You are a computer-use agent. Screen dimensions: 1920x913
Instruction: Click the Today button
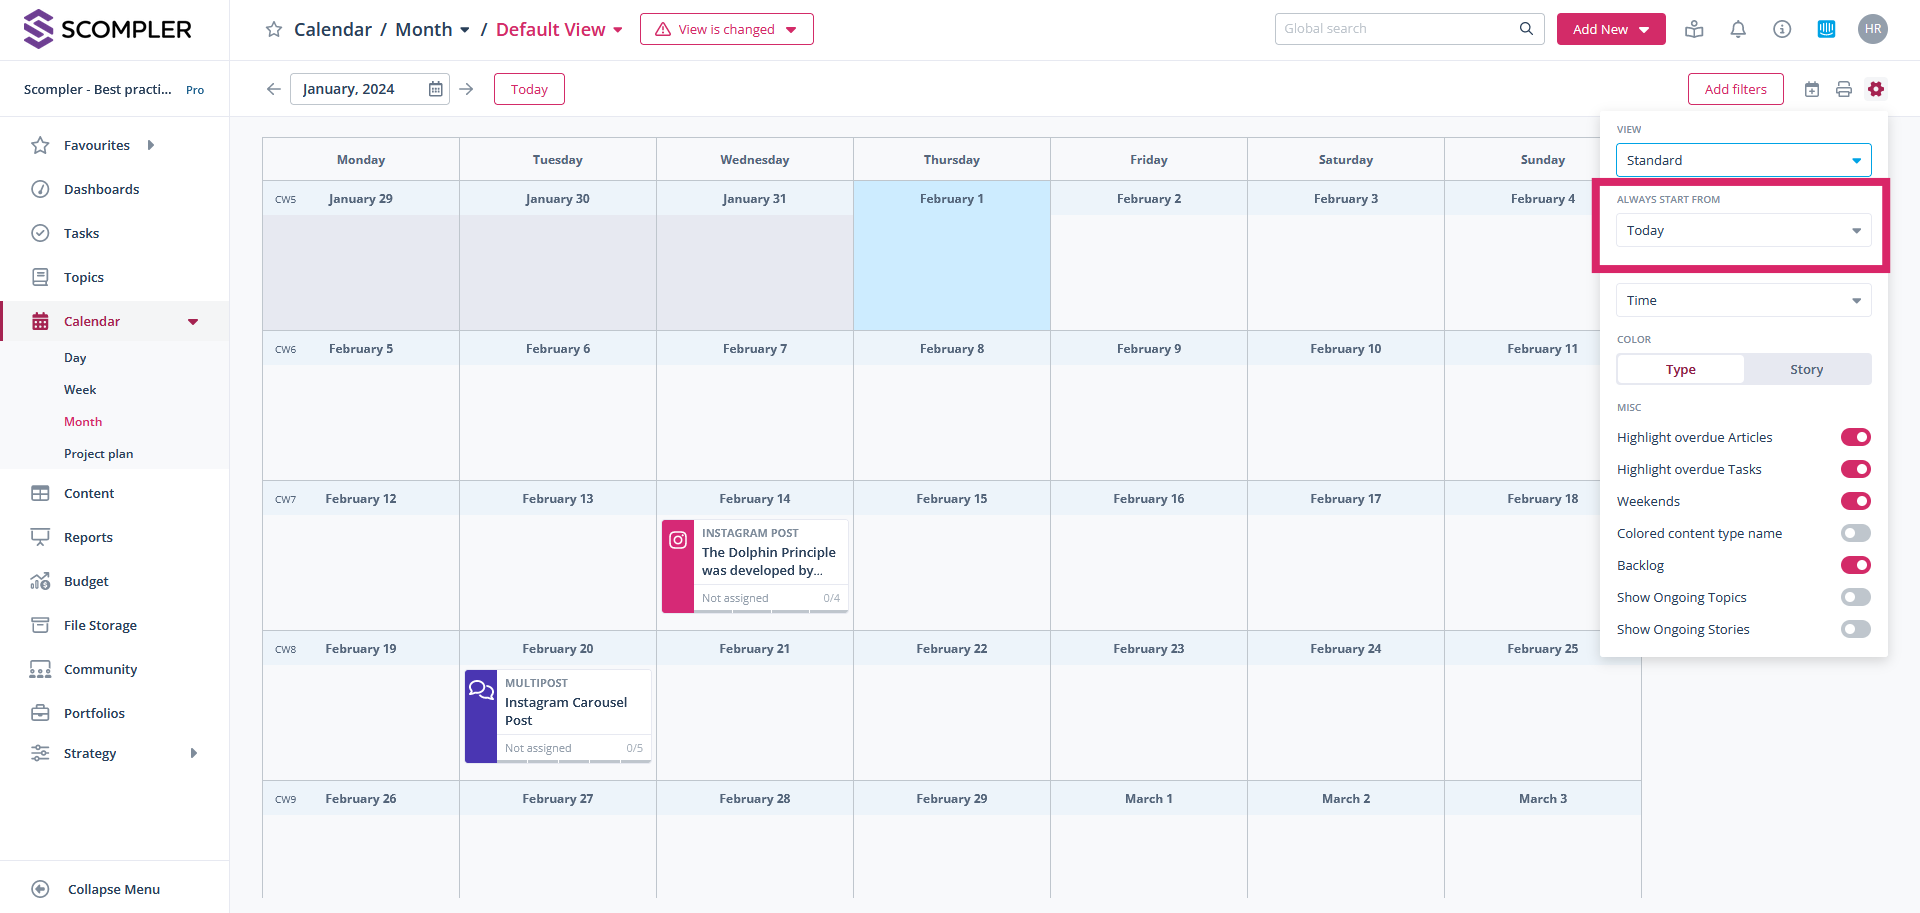(x=529, y=89)
